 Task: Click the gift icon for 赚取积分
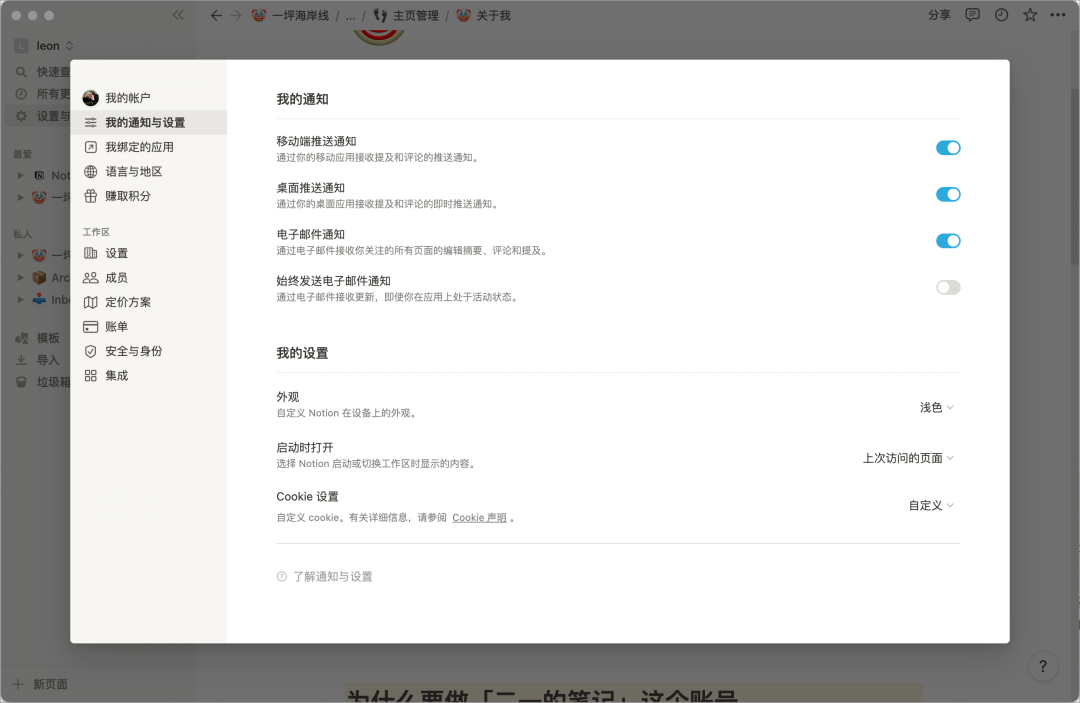[x=90, y=196]
